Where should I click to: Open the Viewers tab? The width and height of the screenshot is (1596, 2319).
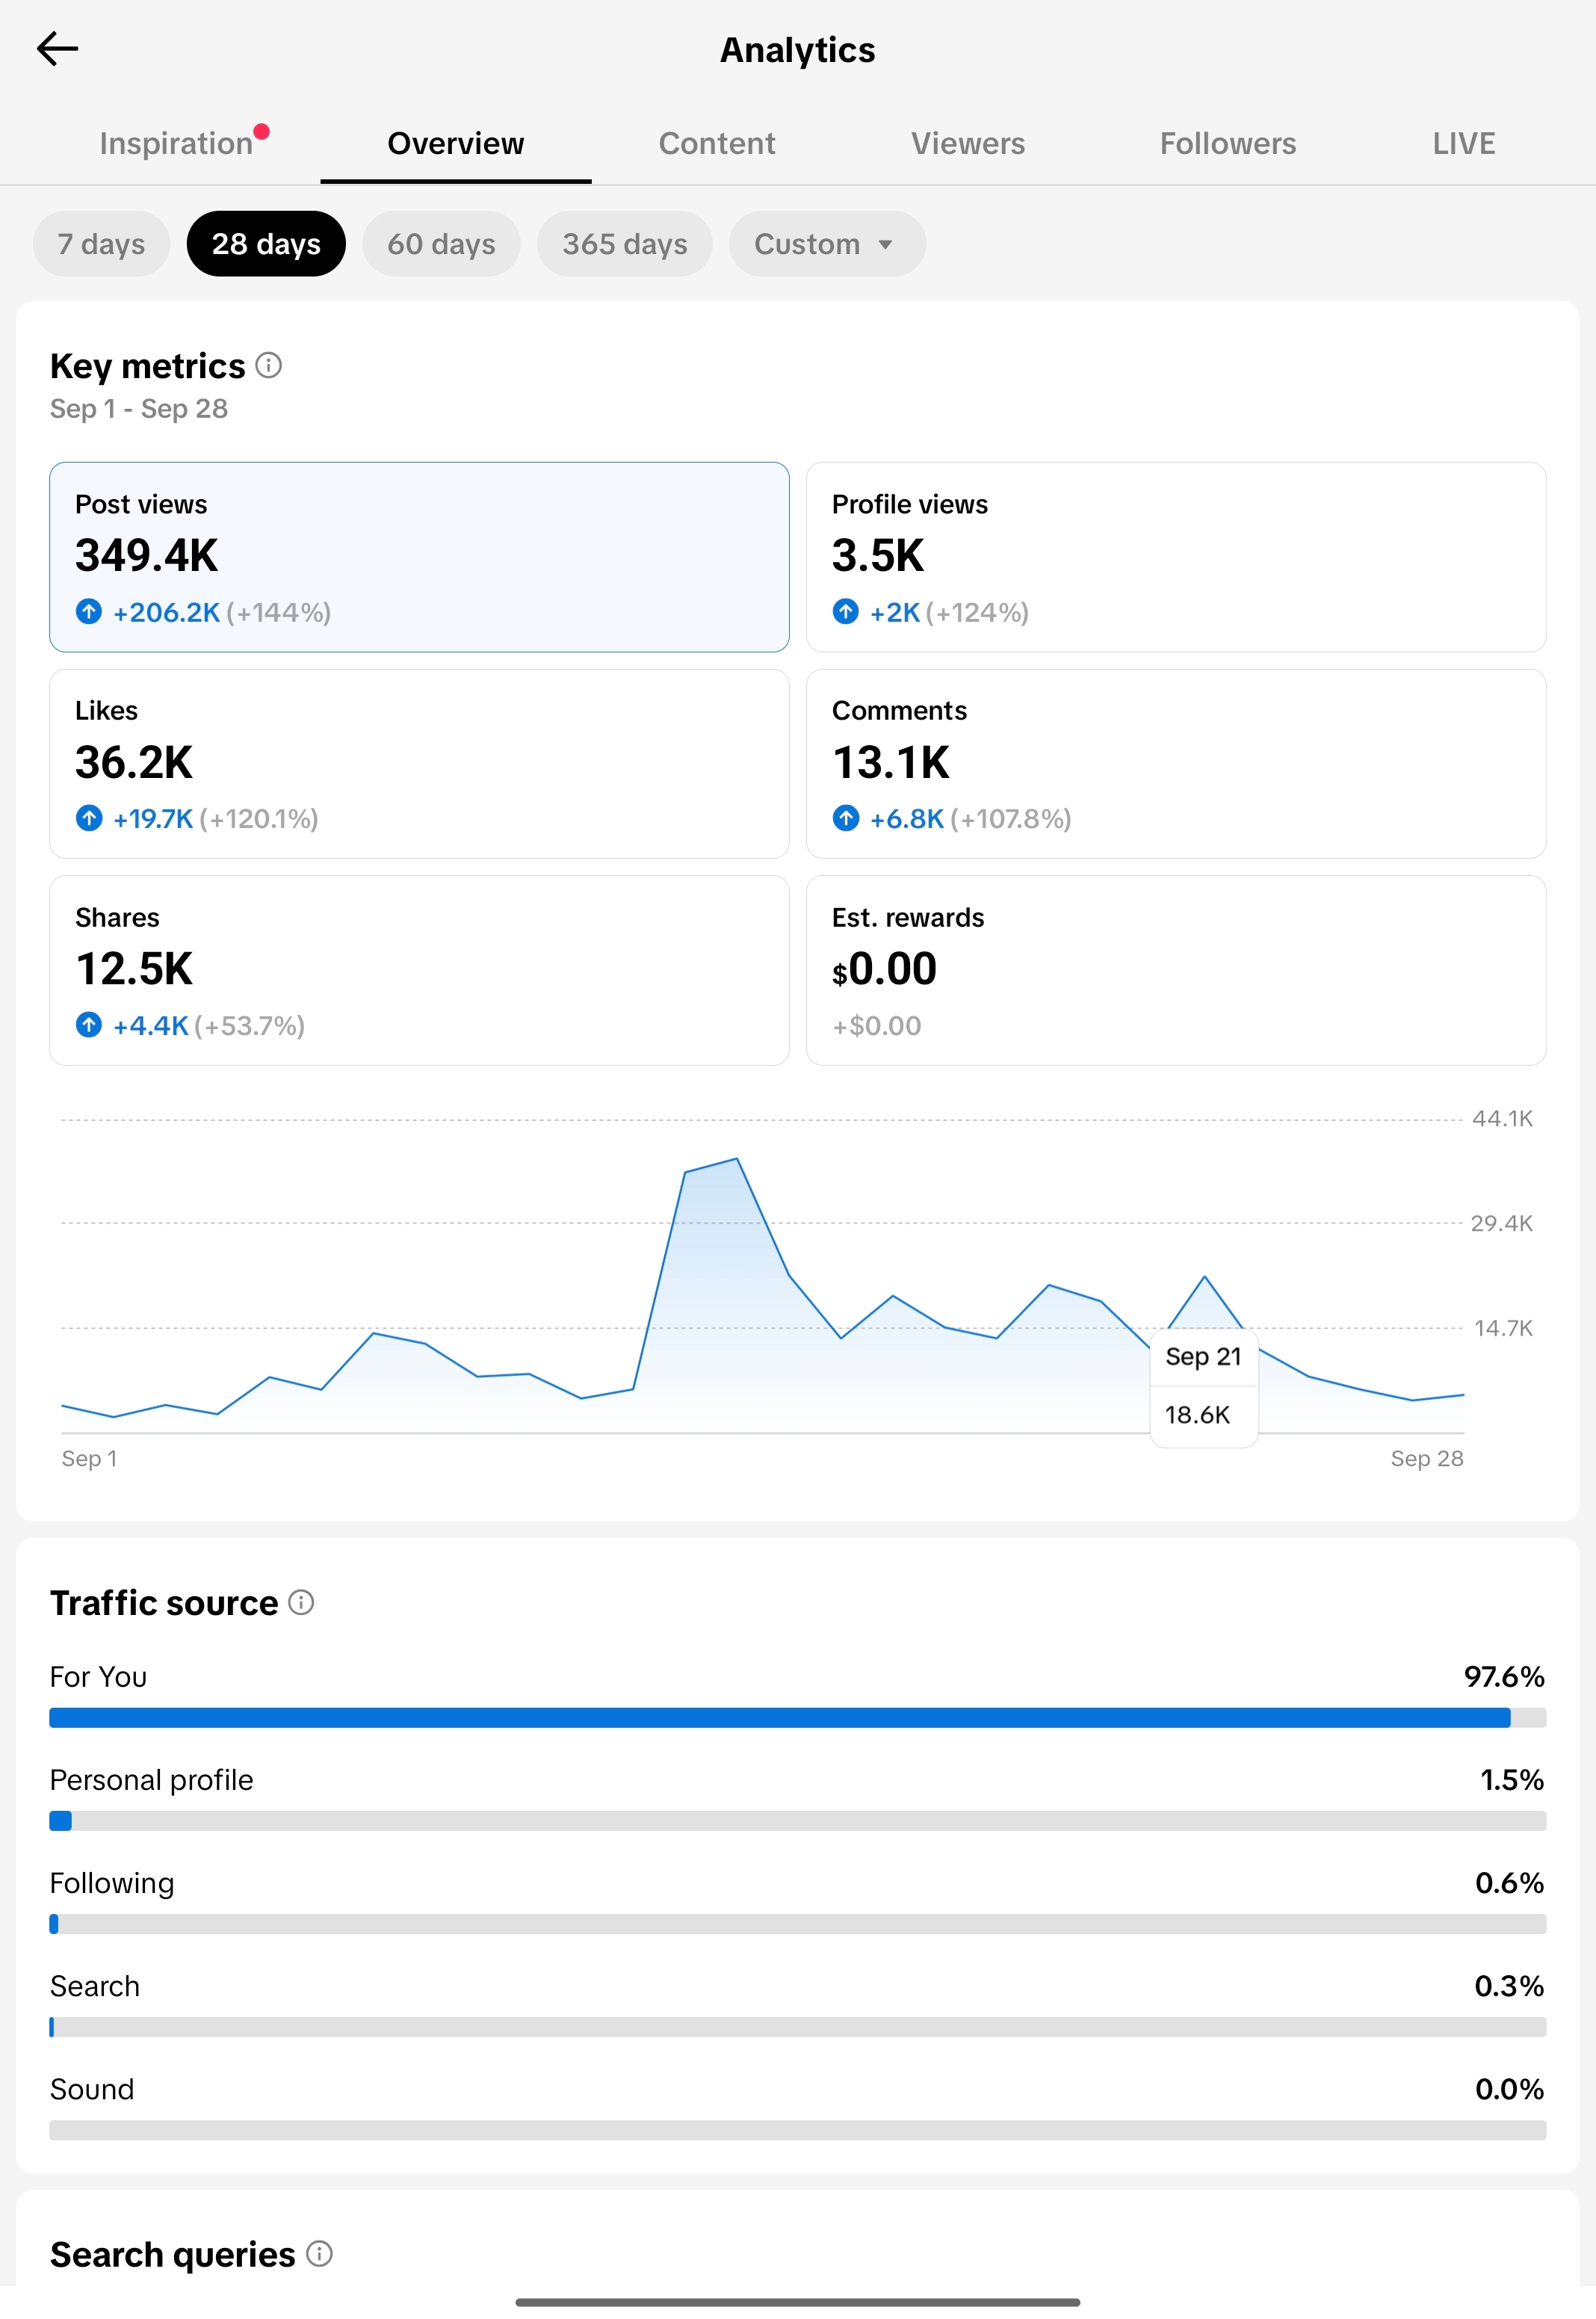pyautogui.click(x=968, y=143)
